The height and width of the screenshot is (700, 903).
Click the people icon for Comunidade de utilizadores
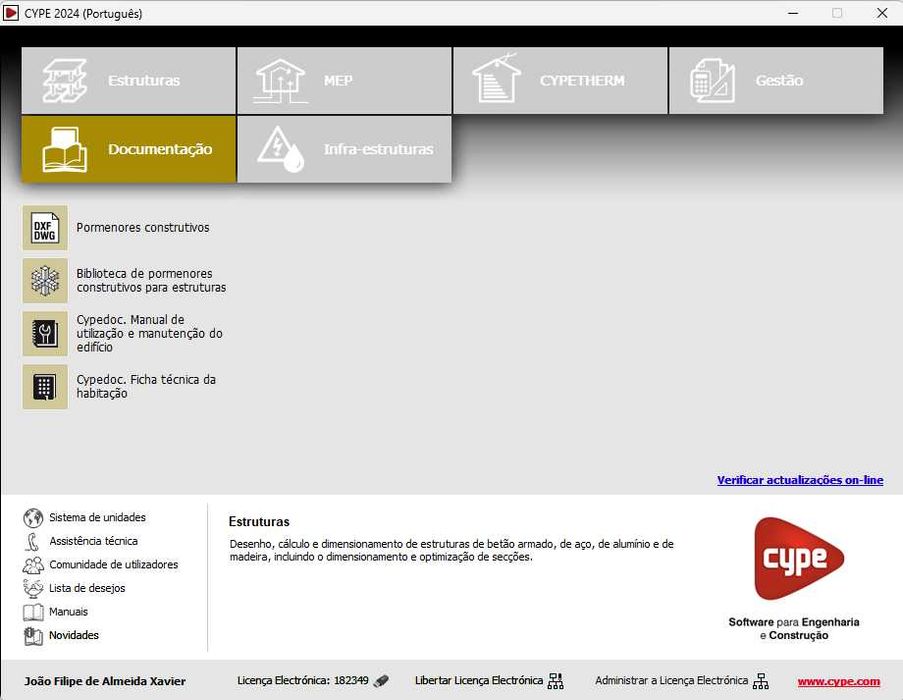point(33,565)
